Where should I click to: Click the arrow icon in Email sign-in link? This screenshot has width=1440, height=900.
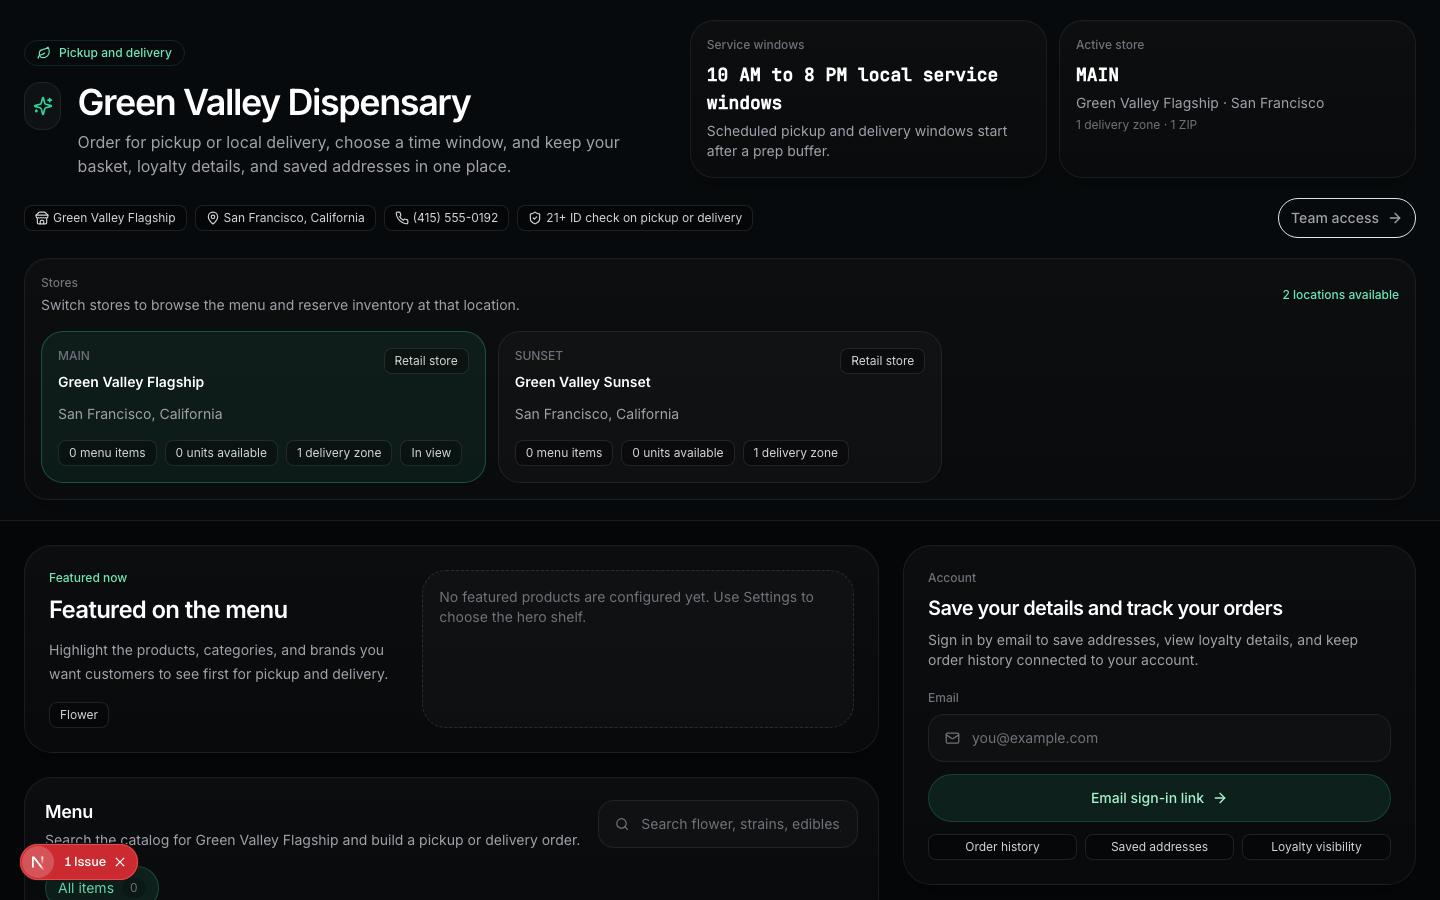(1220, 798)
